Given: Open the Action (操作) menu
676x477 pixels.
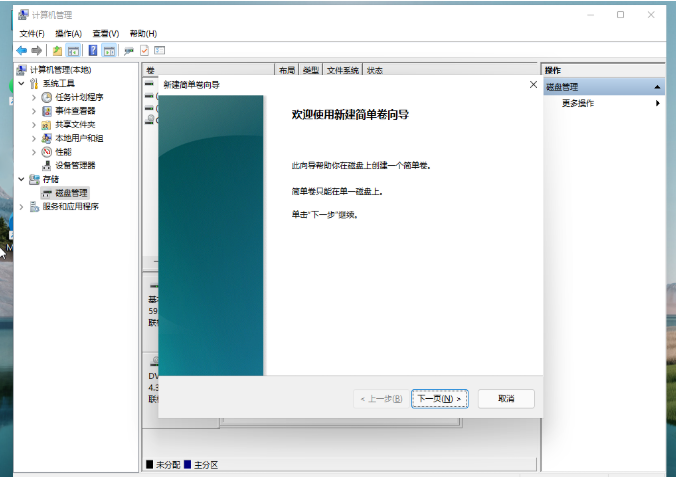Looking at the screenshot, I should pos(68,33).
